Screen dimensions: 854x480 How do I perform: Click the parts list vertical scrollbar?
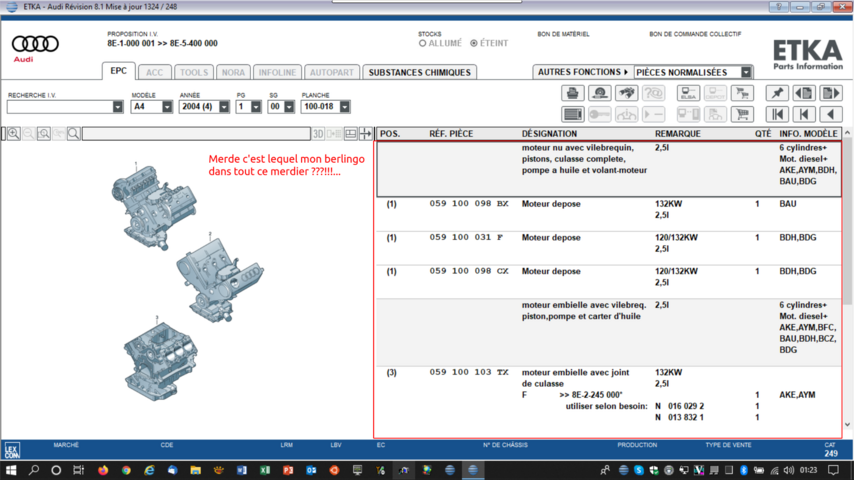point(847,221)
